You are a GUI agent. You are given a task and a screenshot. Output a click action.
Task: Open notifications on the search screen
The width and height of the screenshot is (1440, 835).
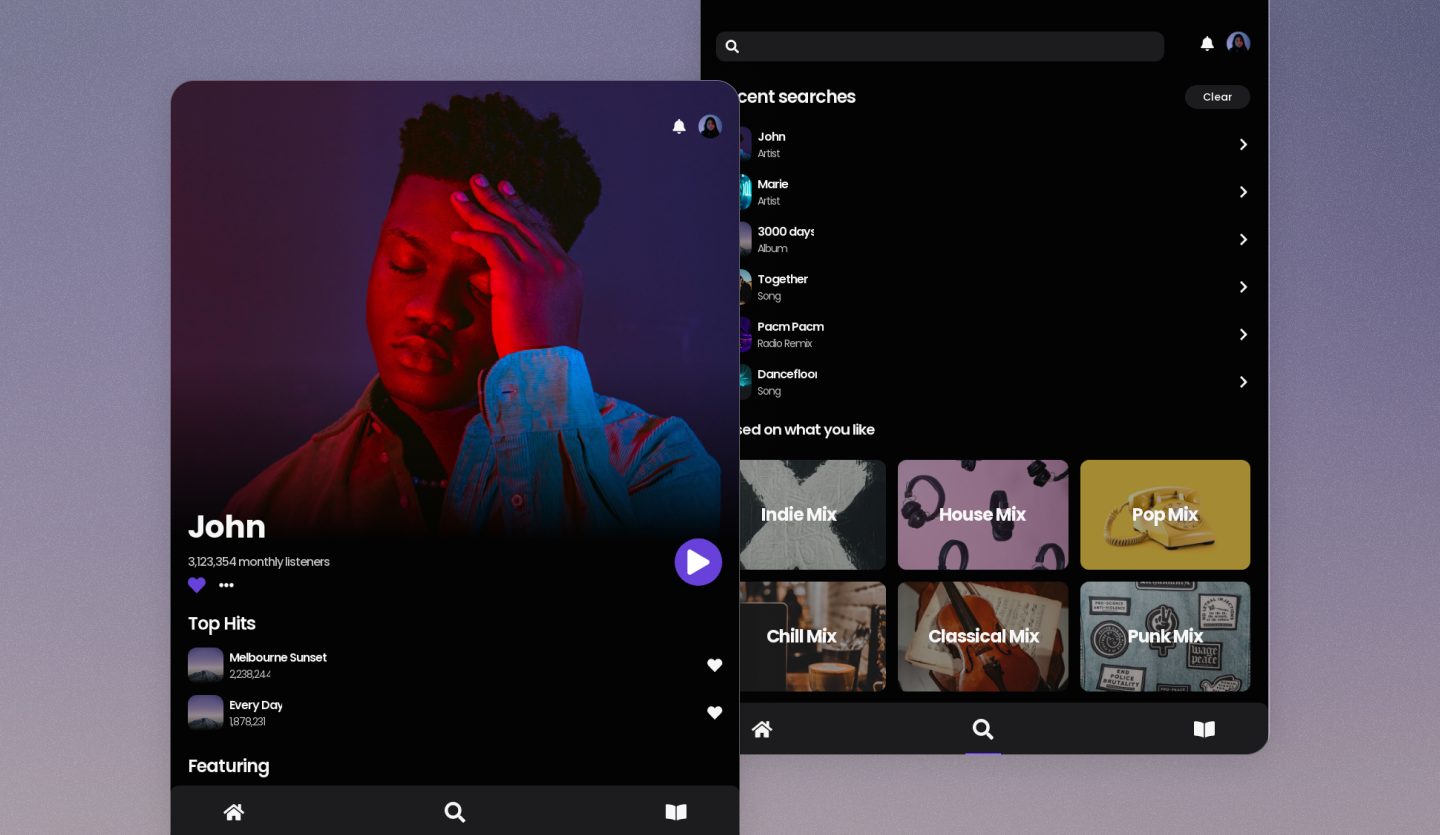click(1207, 43)
